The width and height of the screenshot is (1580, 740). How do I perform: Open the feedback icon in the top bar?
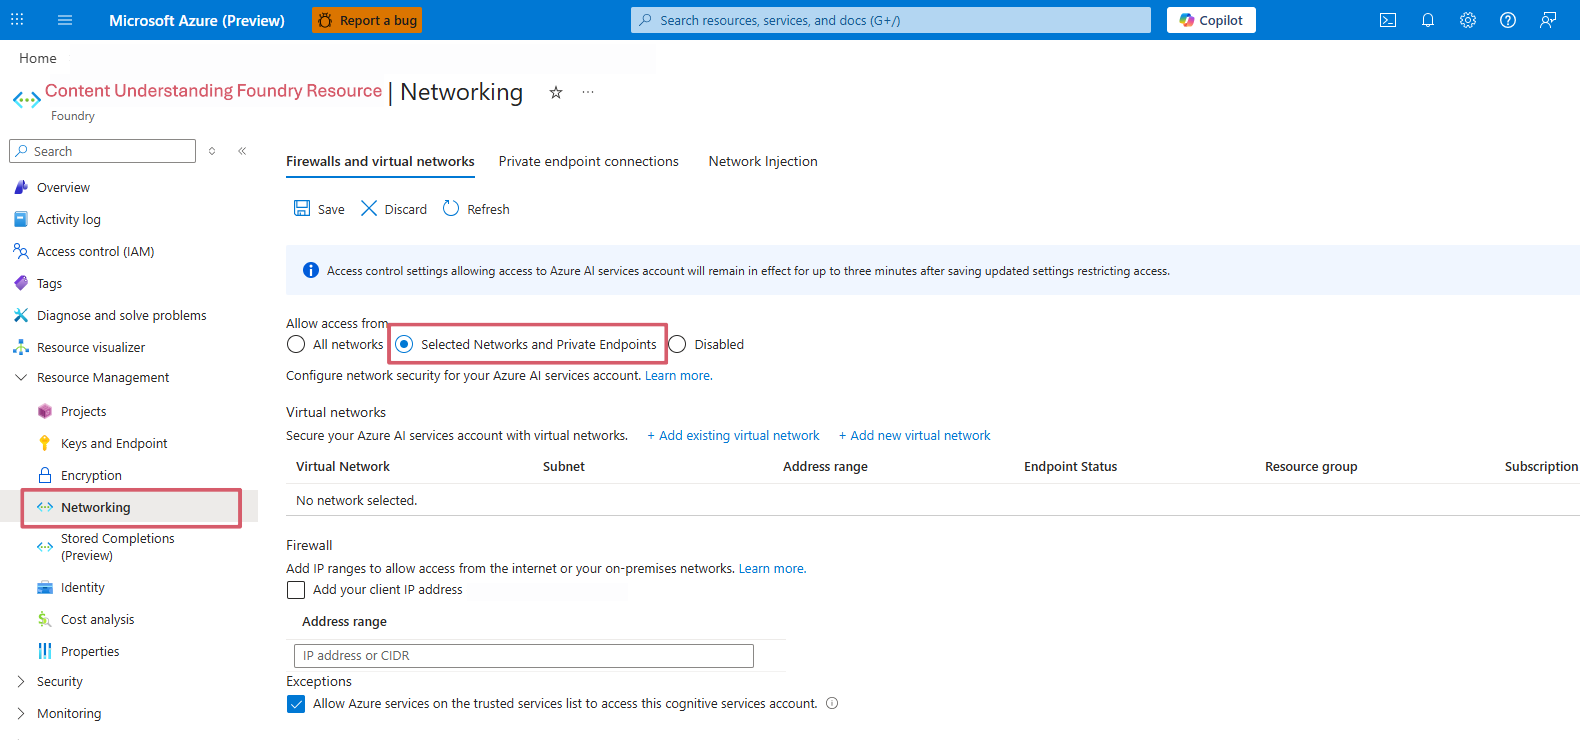1548,20
